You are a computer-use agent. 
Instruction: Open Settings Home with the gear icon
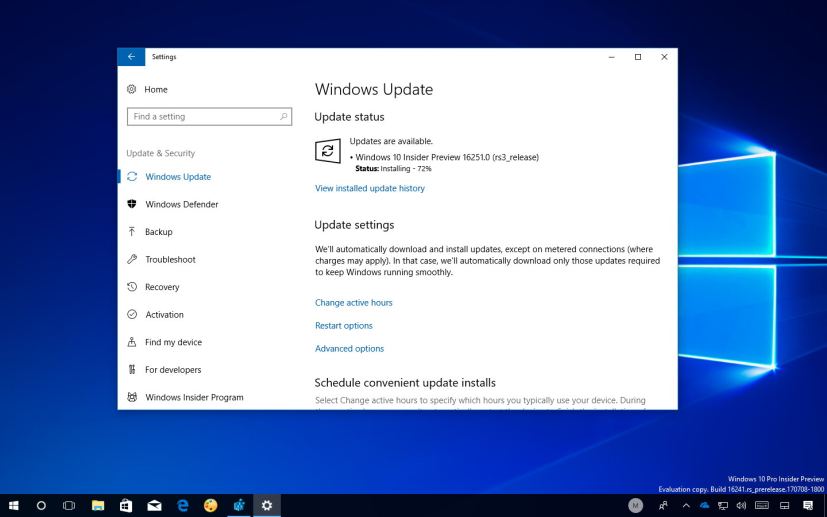point(131,89)
